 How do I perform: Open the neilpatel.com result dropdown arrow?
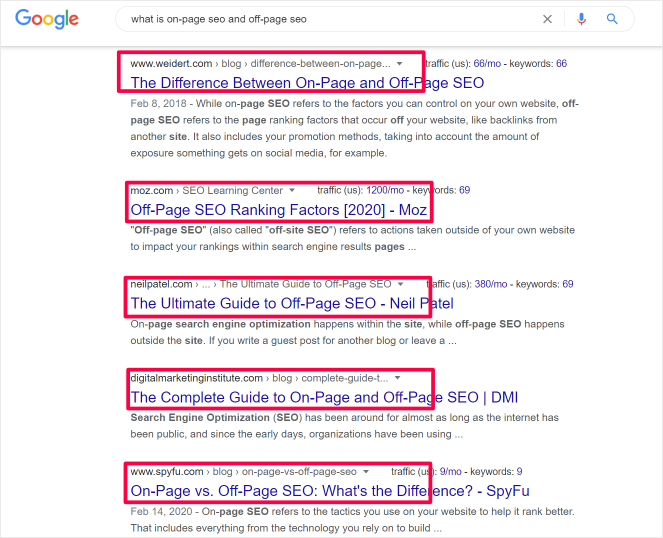pyautogui.click(x=400, y=284)
